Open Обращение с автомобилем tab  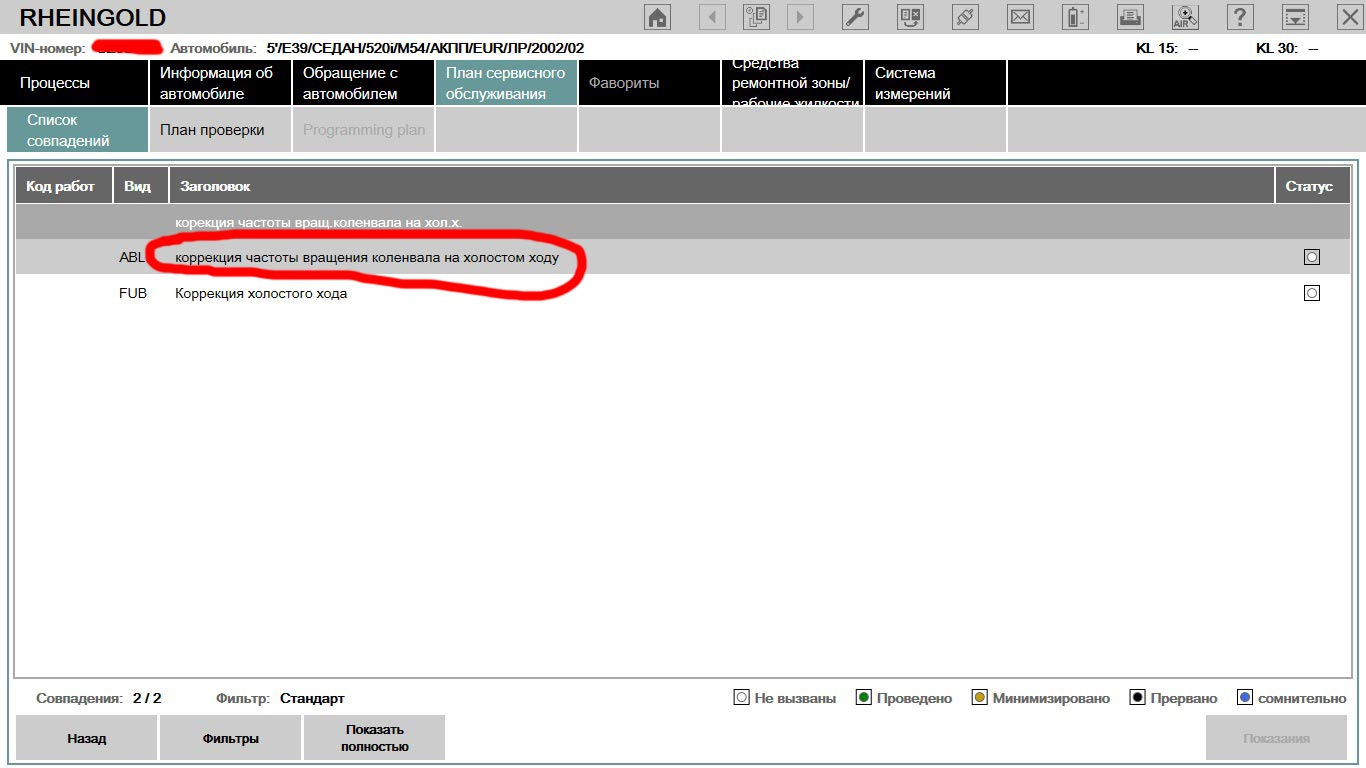(363, 83)
